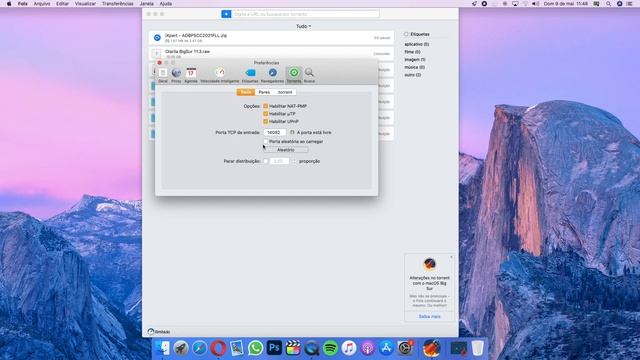Close the Preferências window

point(160,62)
